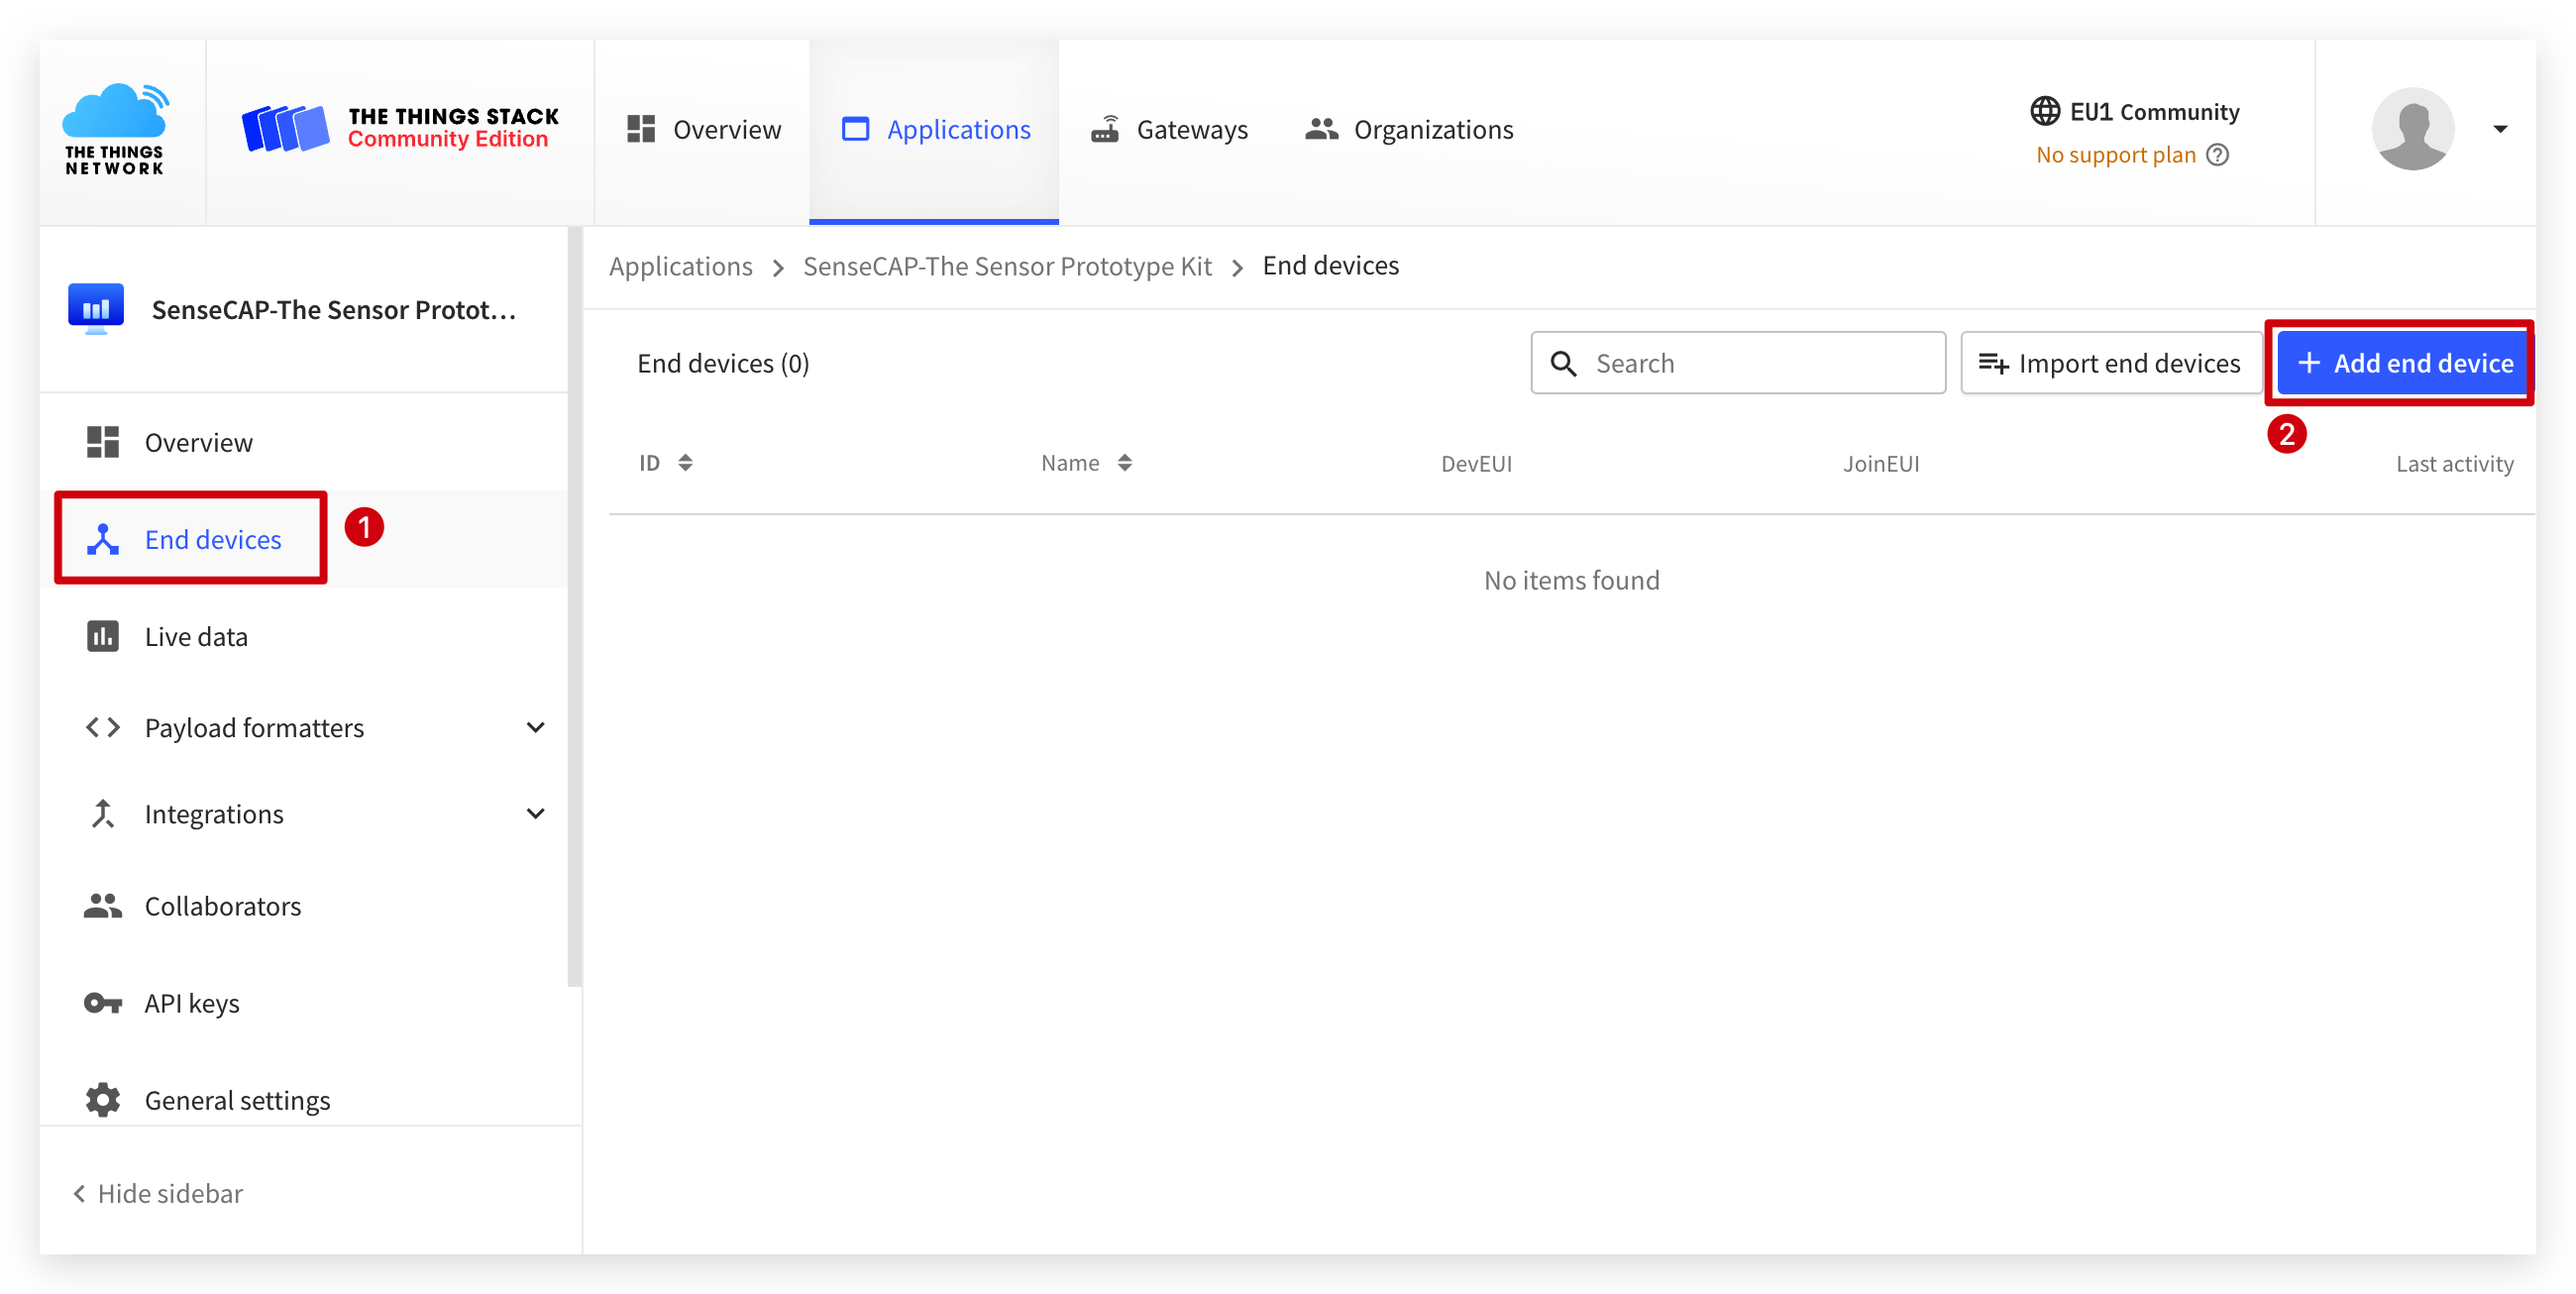Screen dimensions: 2576x1294
Task: Click the Applications window icon
Action: pyautogui.click(x=855, y=129)
